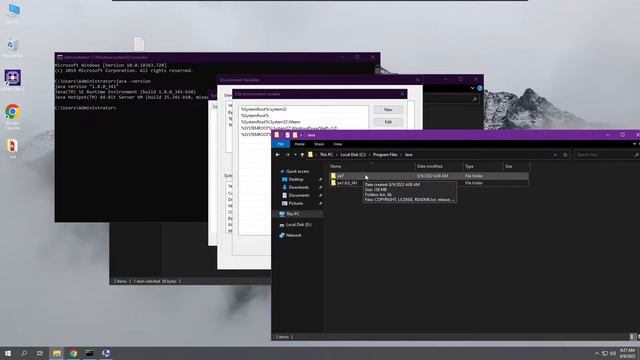The height and width of the screenshot is (360, 640).
Task: Select the blank file icon on desktop
Action: [139, 44]
